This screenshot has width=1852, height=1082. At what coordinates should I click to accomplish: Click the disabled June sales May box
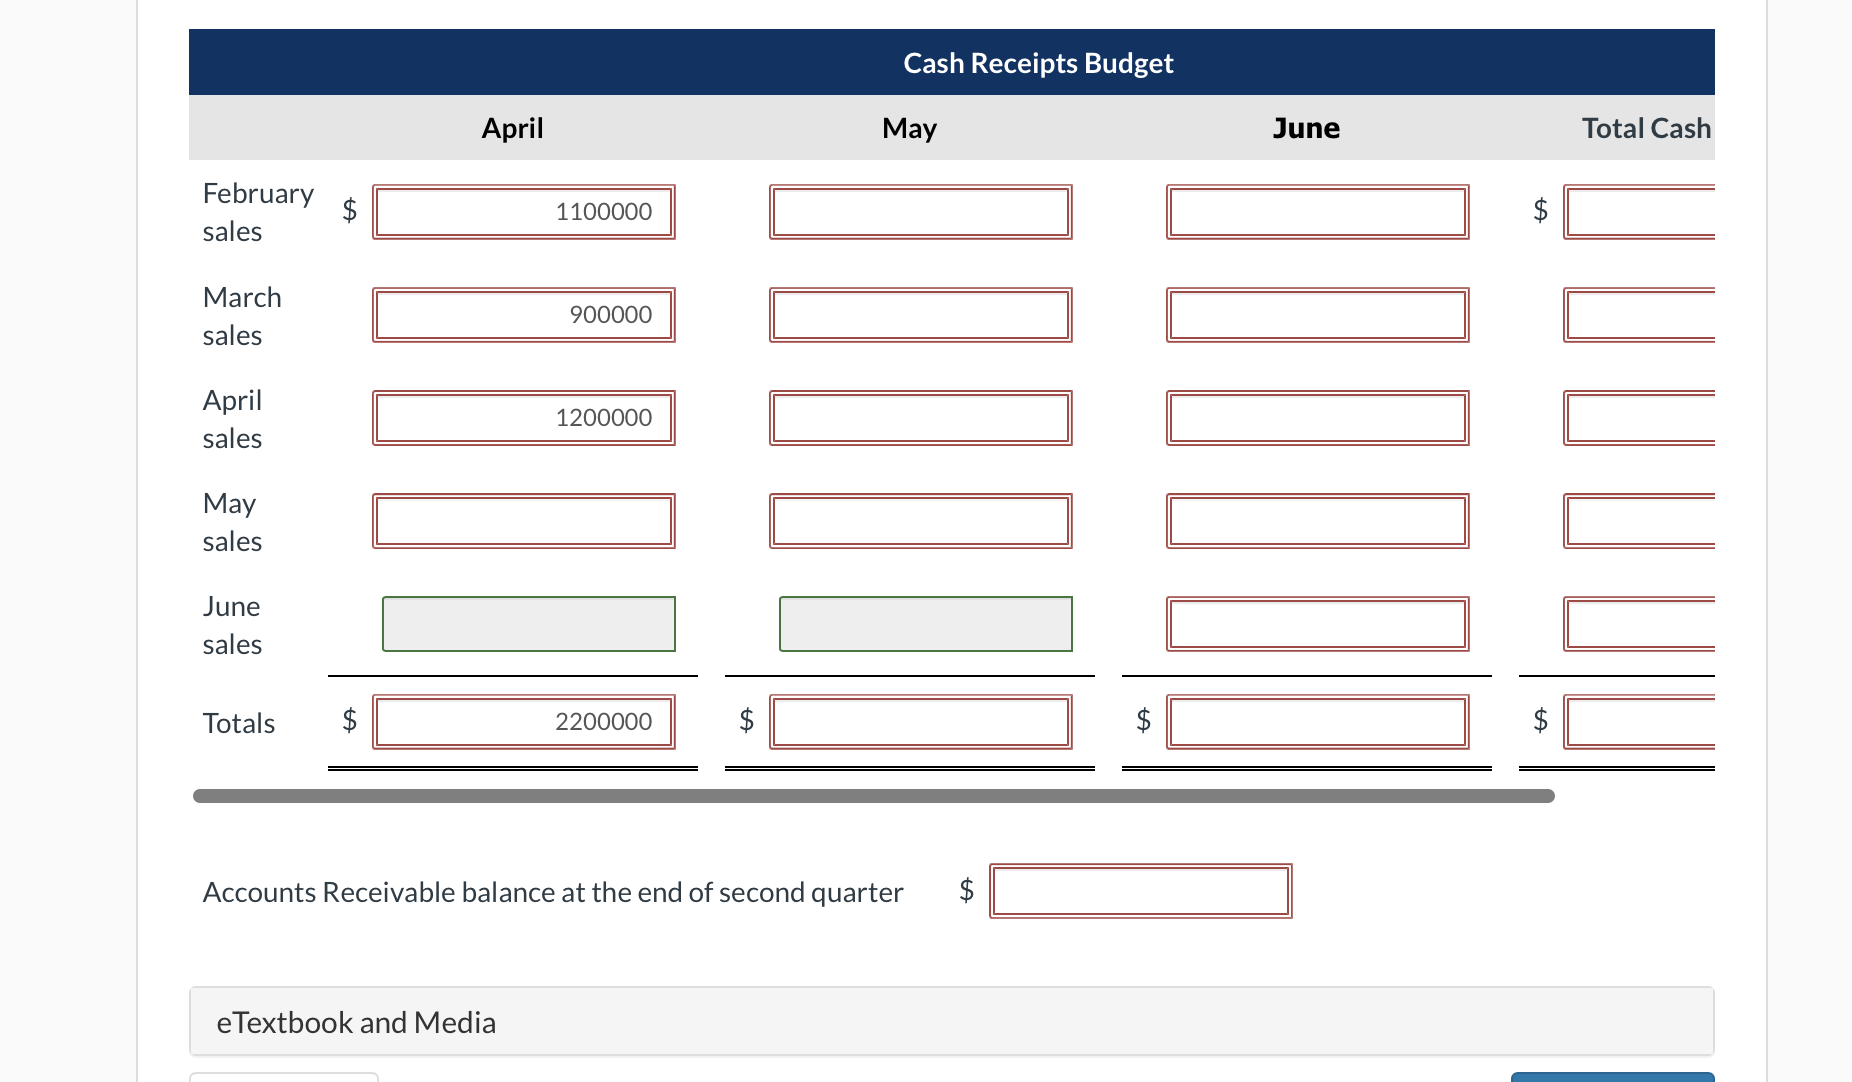926,624
